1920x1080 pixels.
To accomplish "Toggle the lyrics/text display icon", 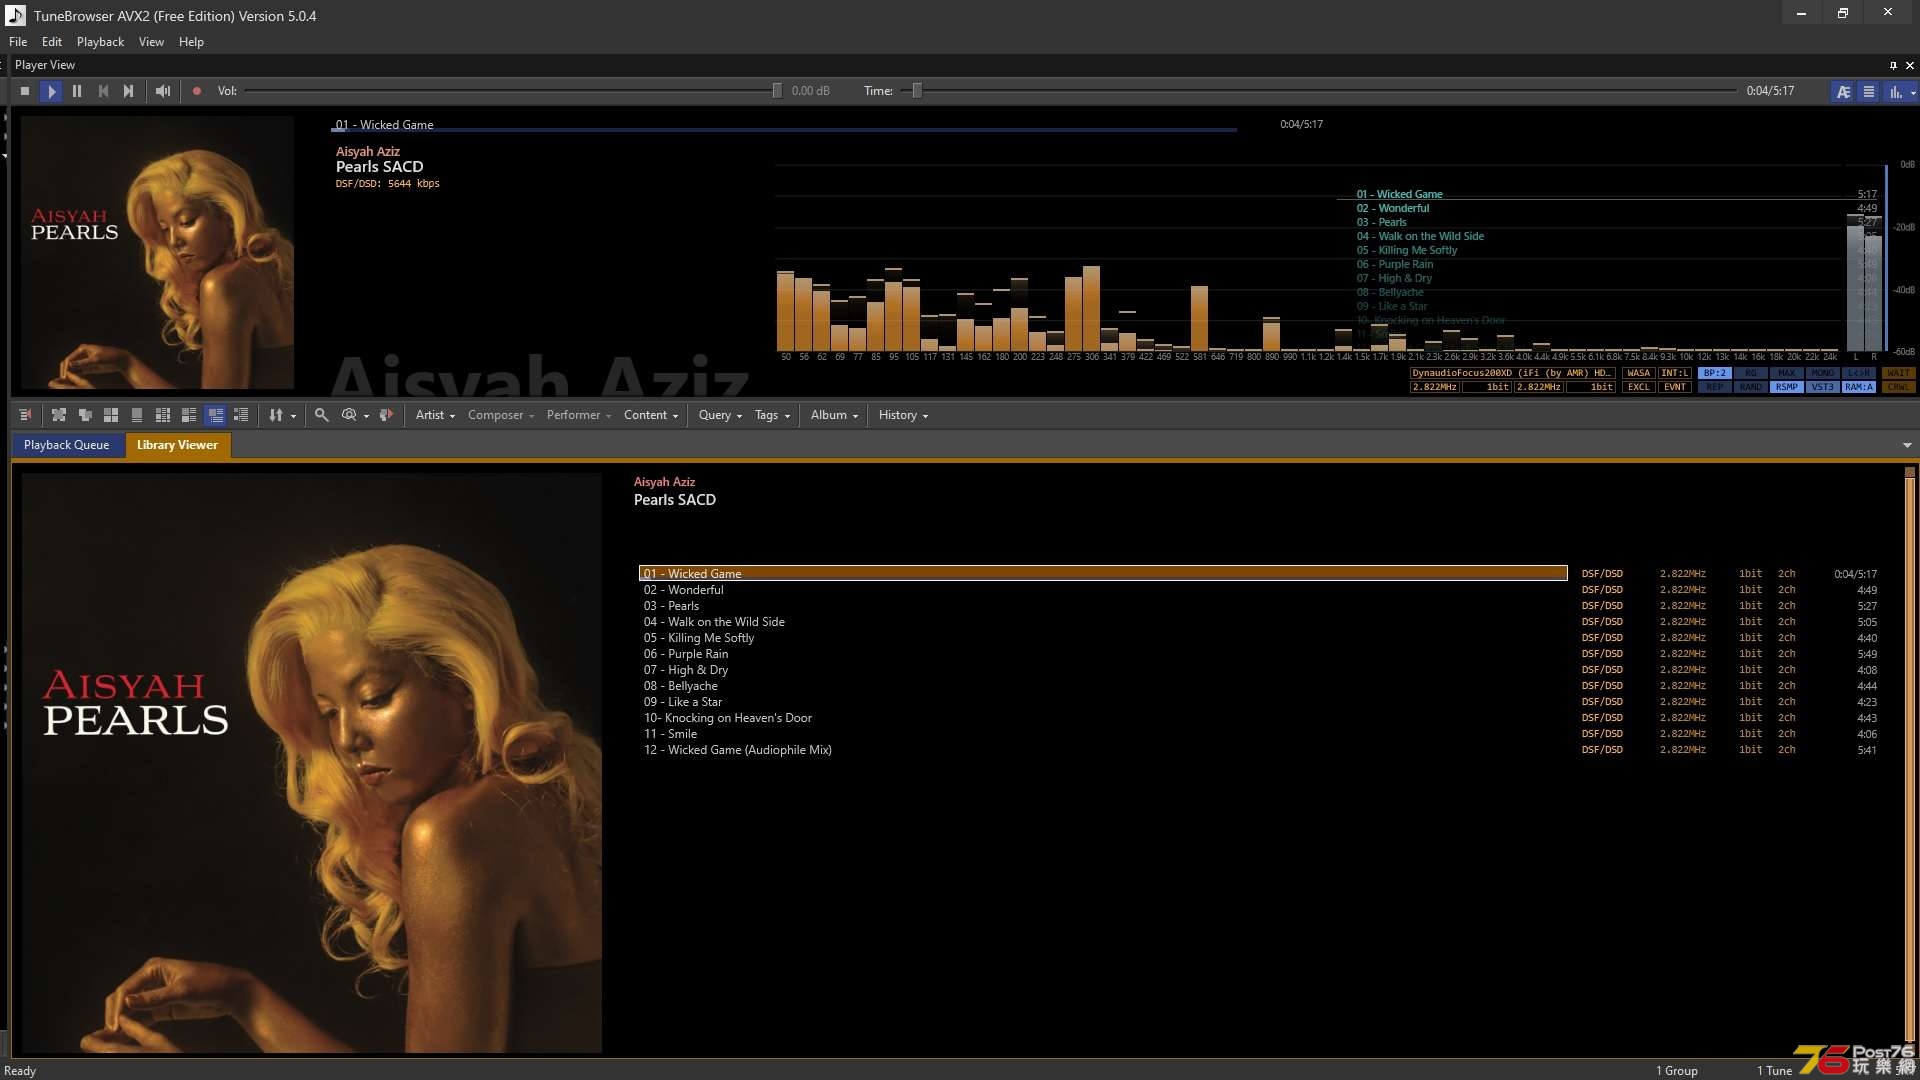I will 1843,91.
